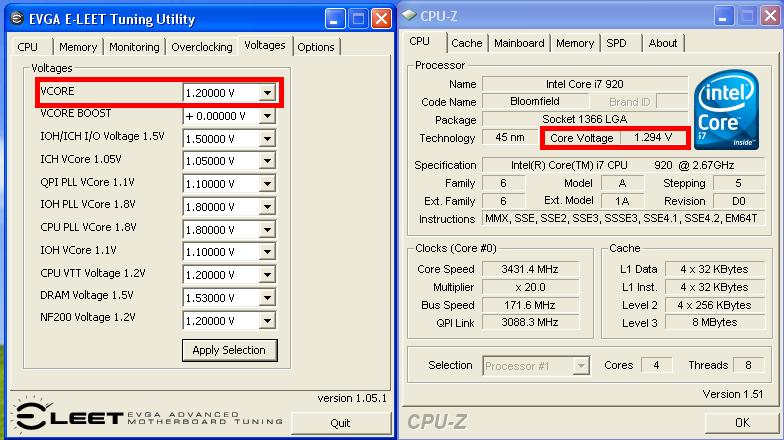Screen dimensions: 784x440
Task: Open the Monitoring tab
Action: [134, 46]
